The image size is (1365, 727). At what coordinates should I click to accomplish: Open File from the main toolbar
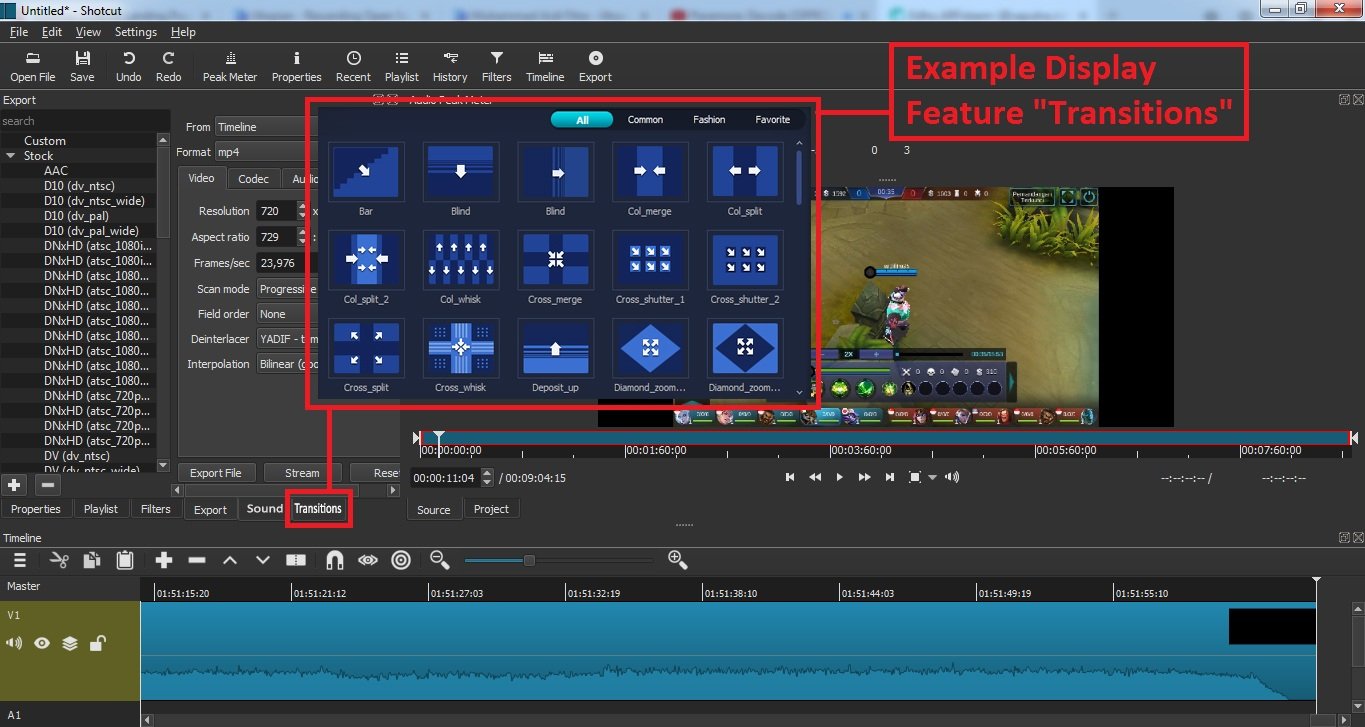(33, 66)
